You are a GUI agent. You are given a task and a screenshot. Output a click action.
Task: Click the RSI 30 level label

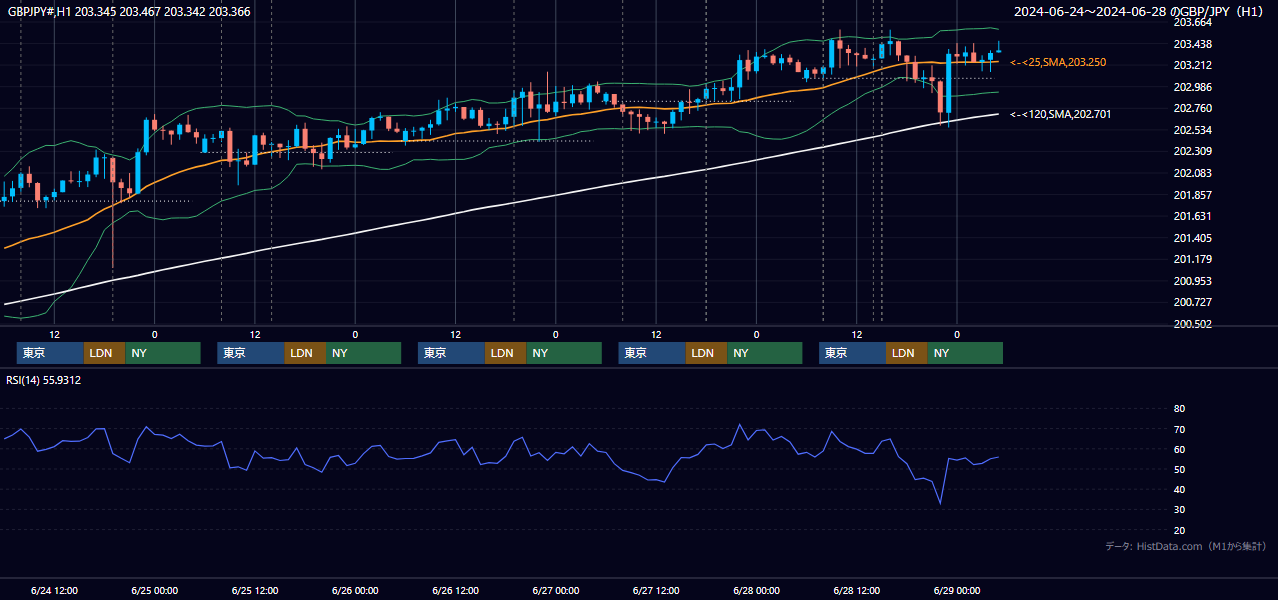coord(1179,510)
